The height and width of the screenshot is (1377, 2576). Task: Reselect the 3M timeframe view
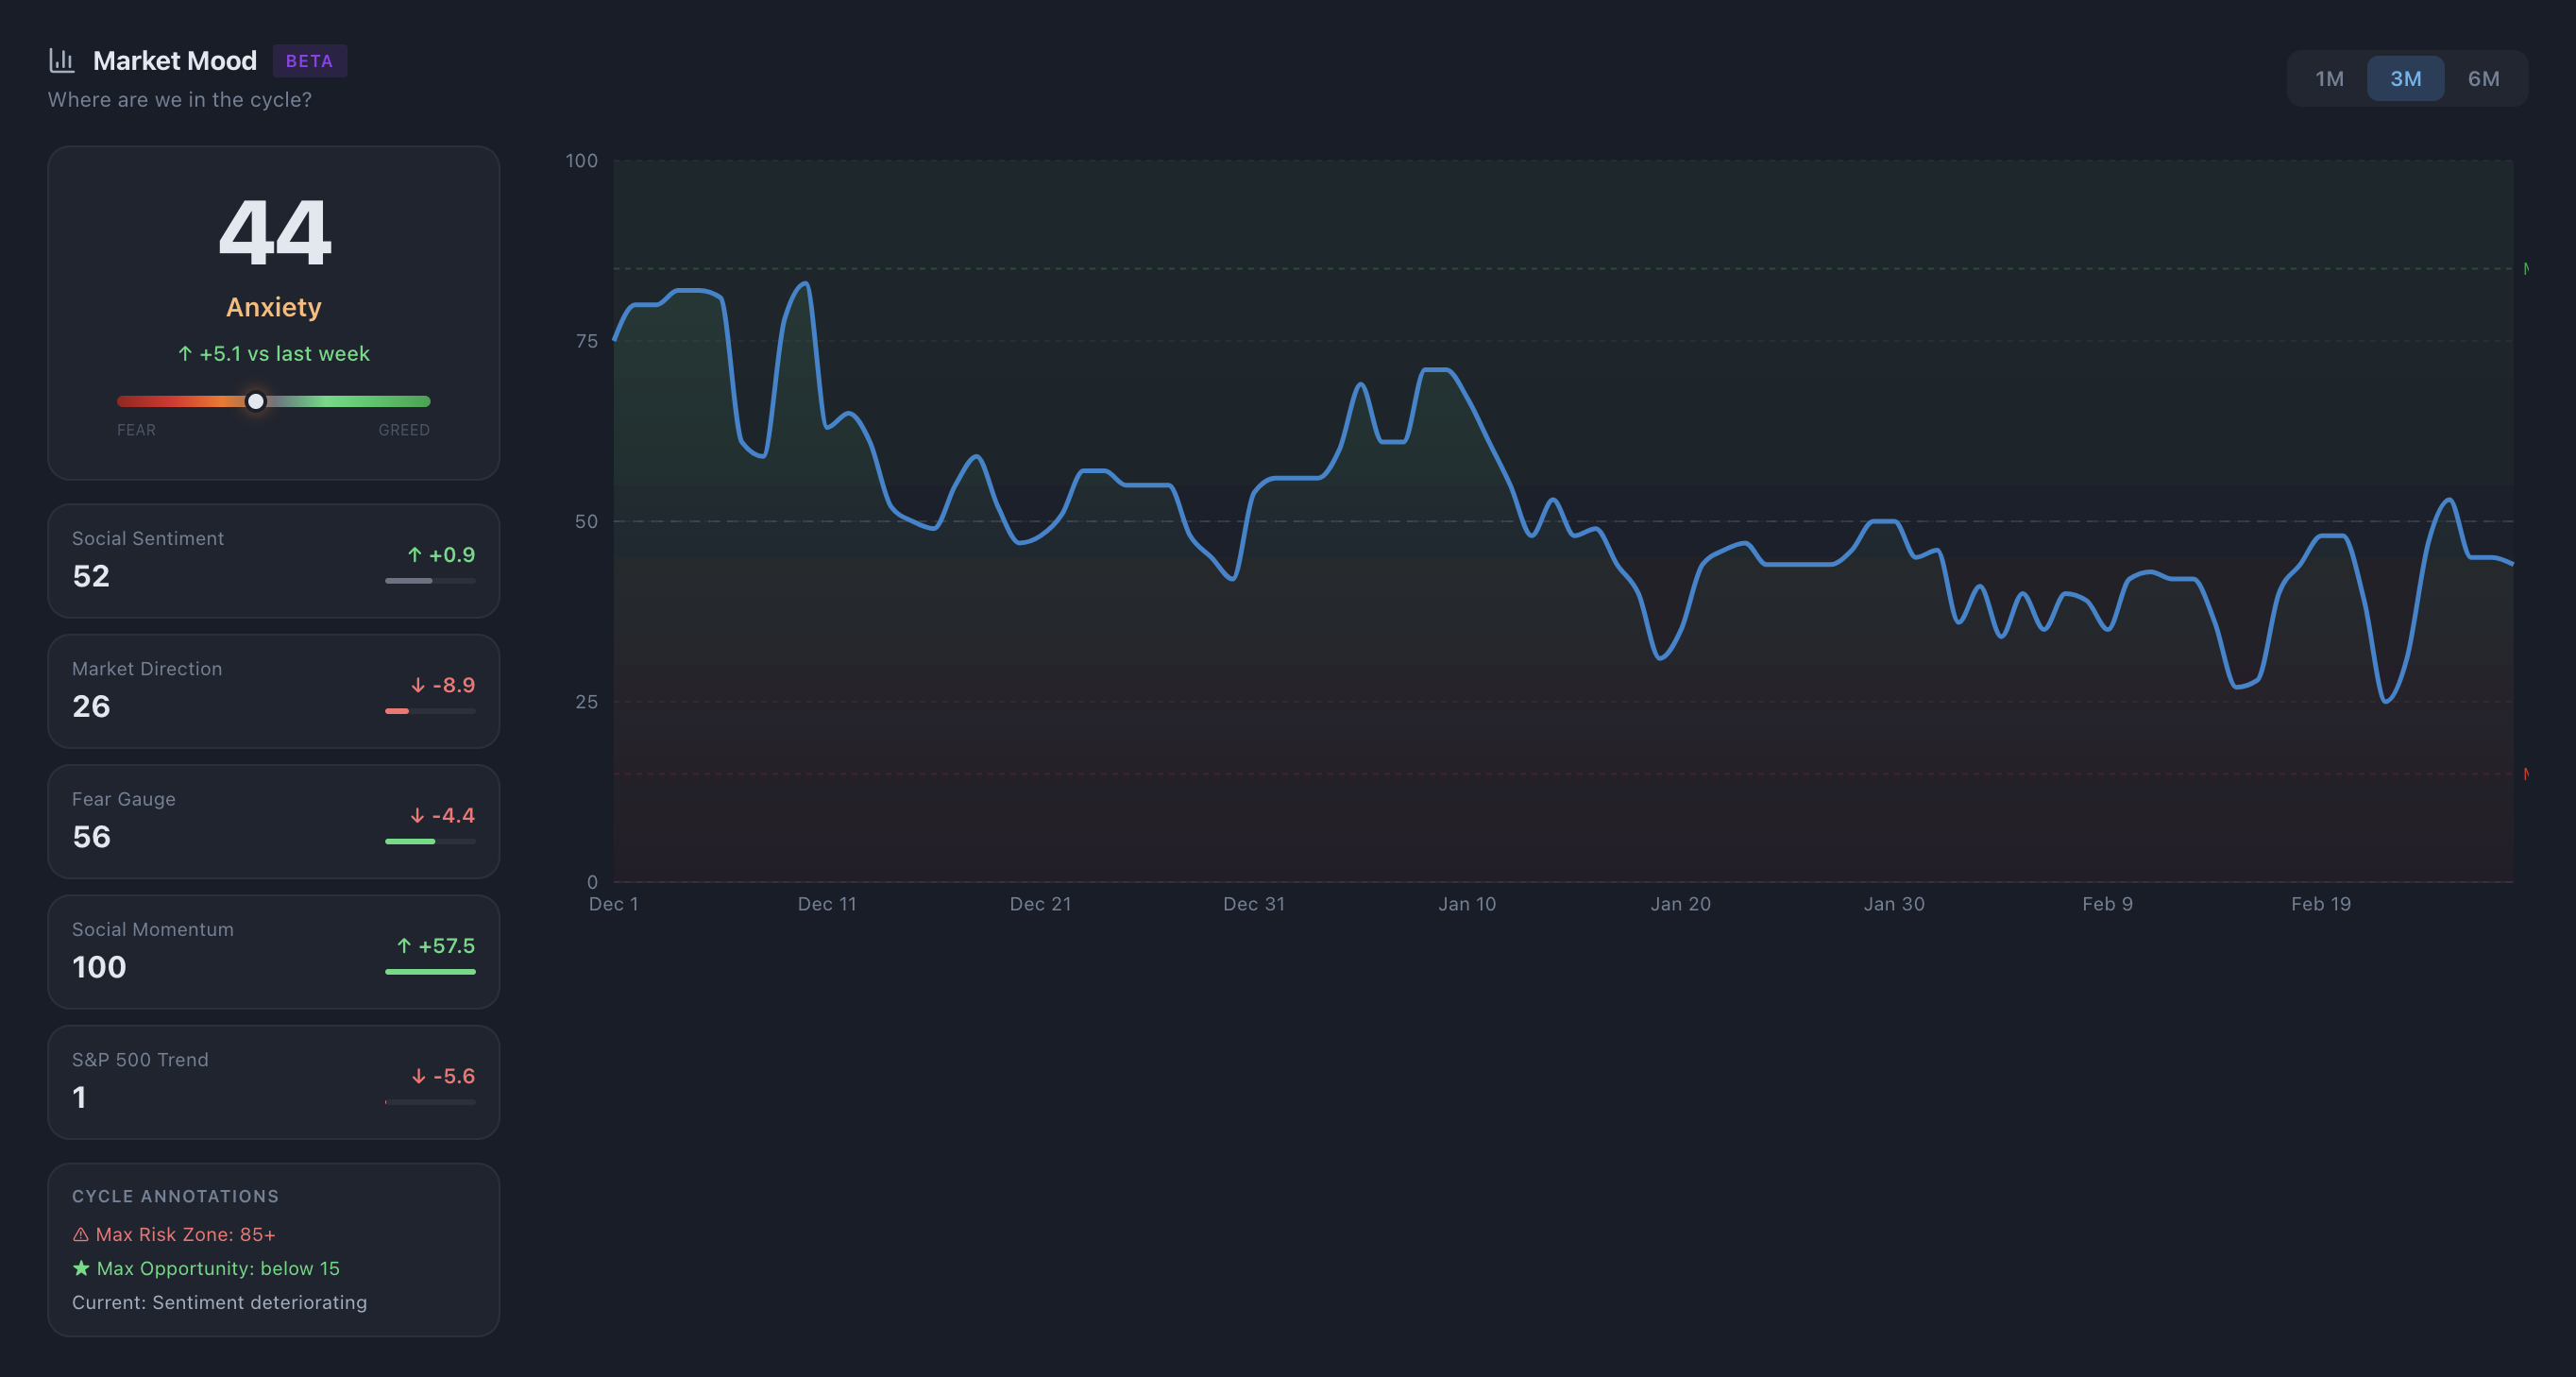(2406, 77)
